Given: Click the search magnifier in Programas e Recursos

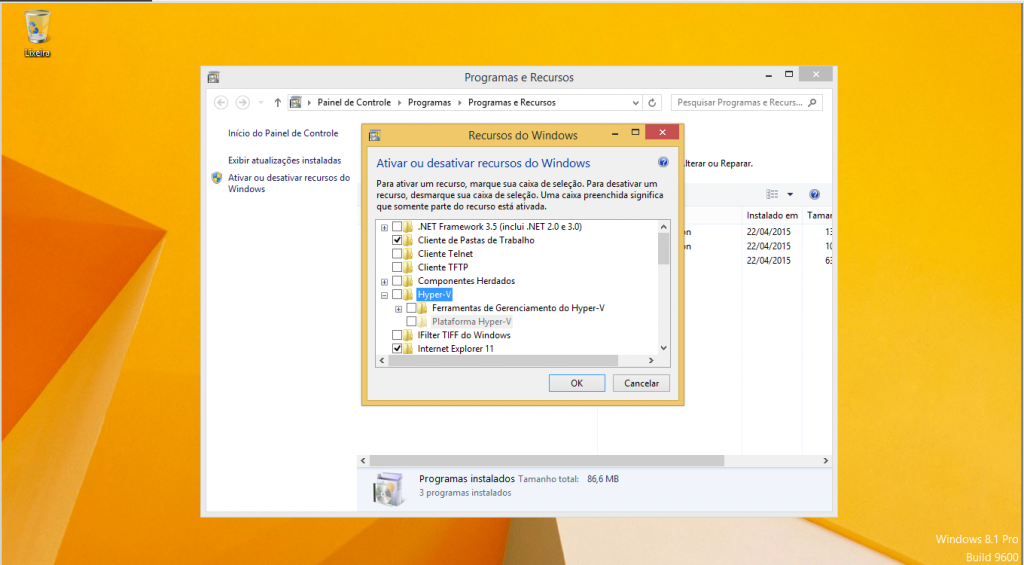Looking at the screenshot, I should coord(812,103).
